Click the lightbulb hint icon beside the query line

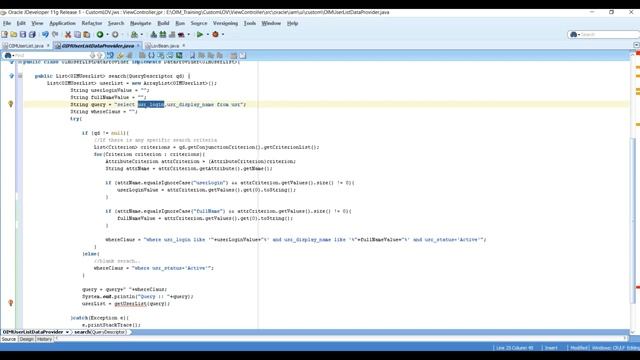[x=11, y=104]
